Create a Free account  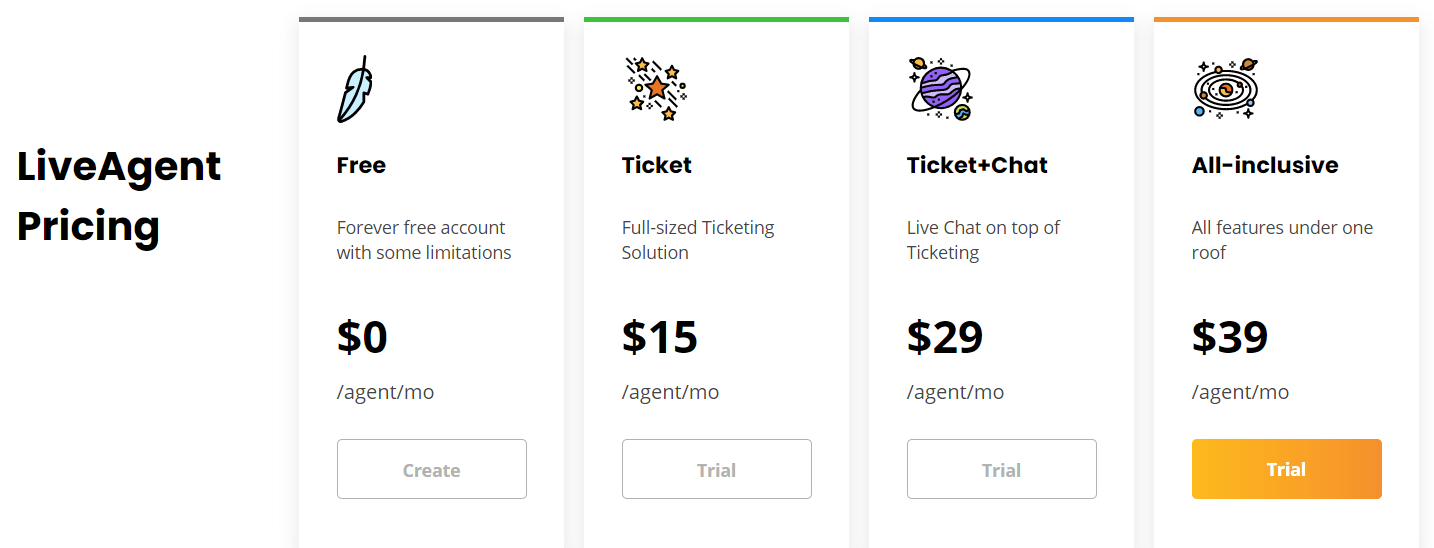click(x=432, y=469)
